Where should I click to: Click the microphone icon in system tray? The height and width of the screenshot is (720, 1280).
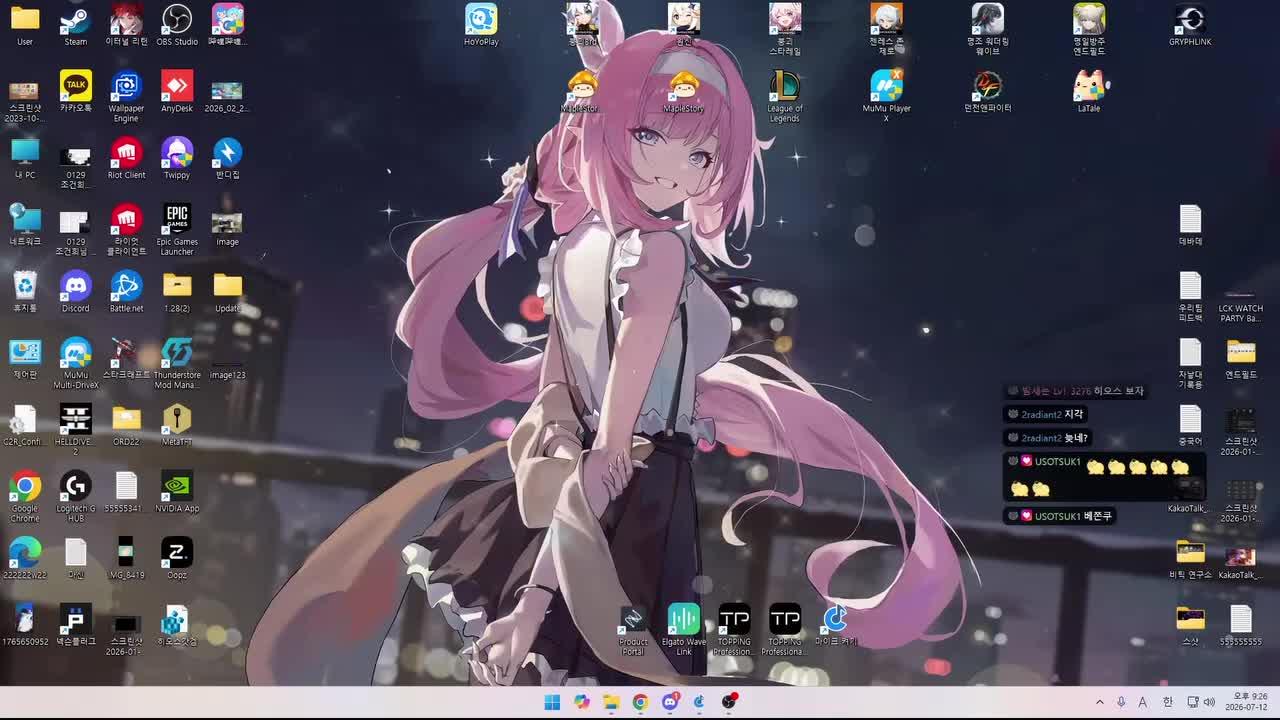point(1121,702)
